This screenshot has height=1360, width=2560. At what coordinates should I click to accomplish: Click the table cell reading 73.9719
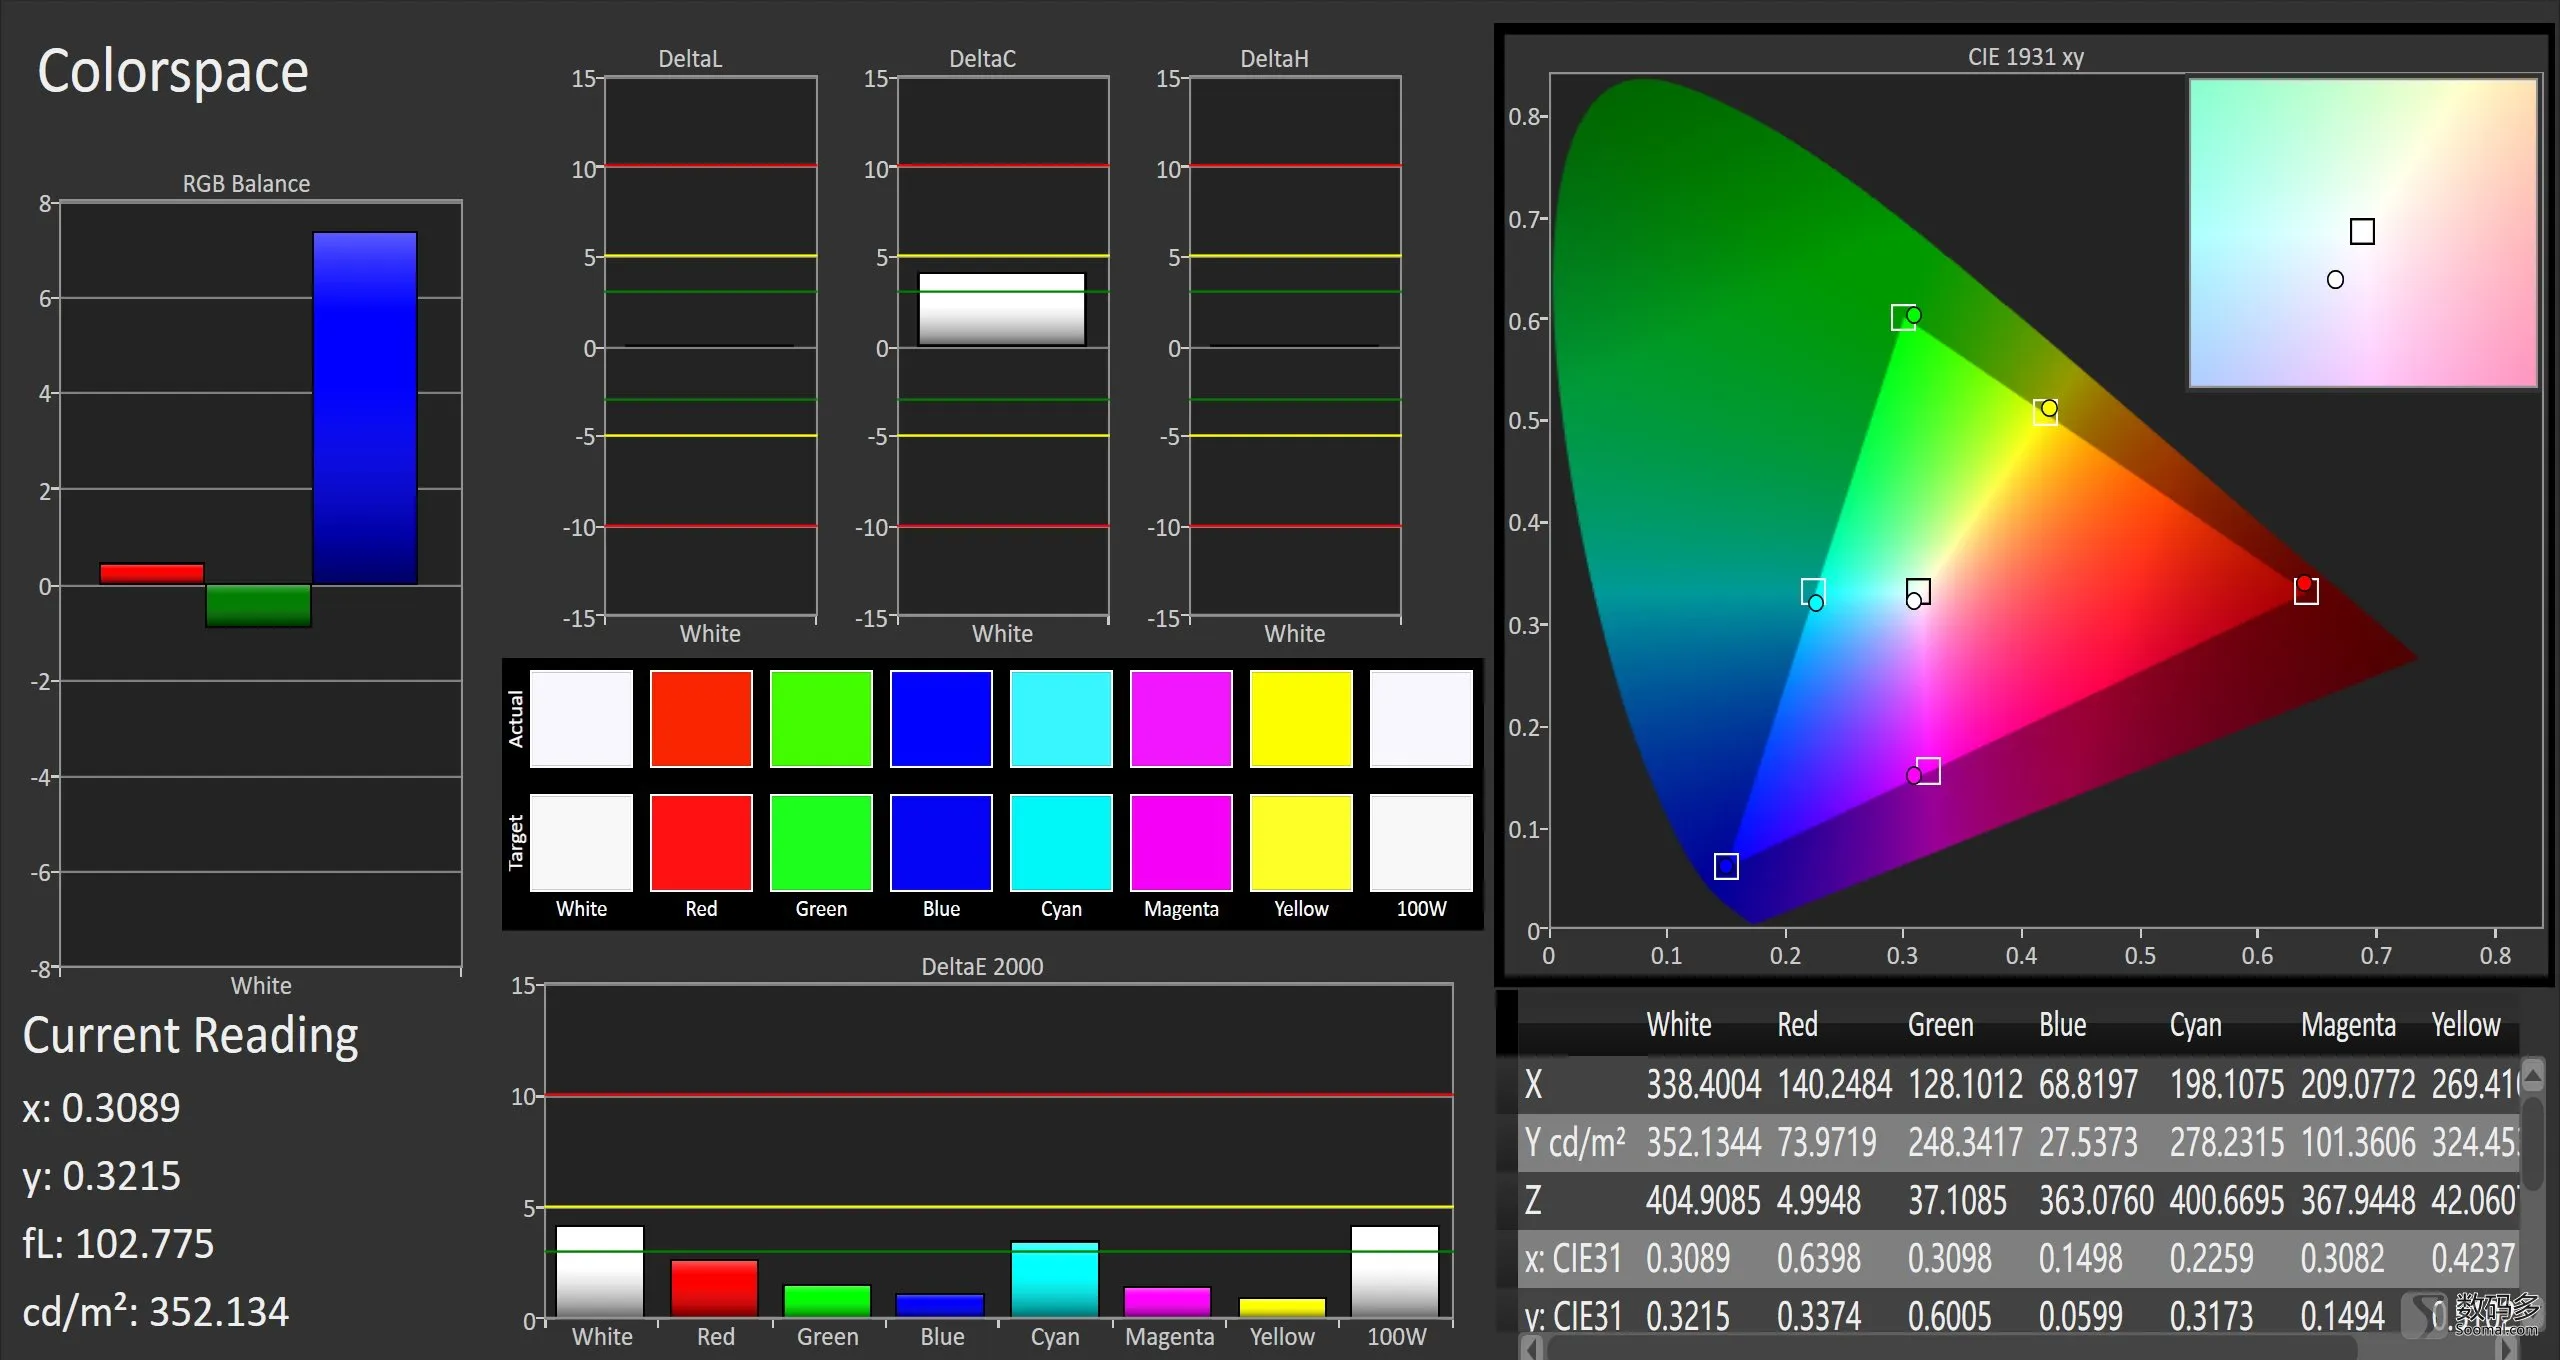(1826, 1142)
